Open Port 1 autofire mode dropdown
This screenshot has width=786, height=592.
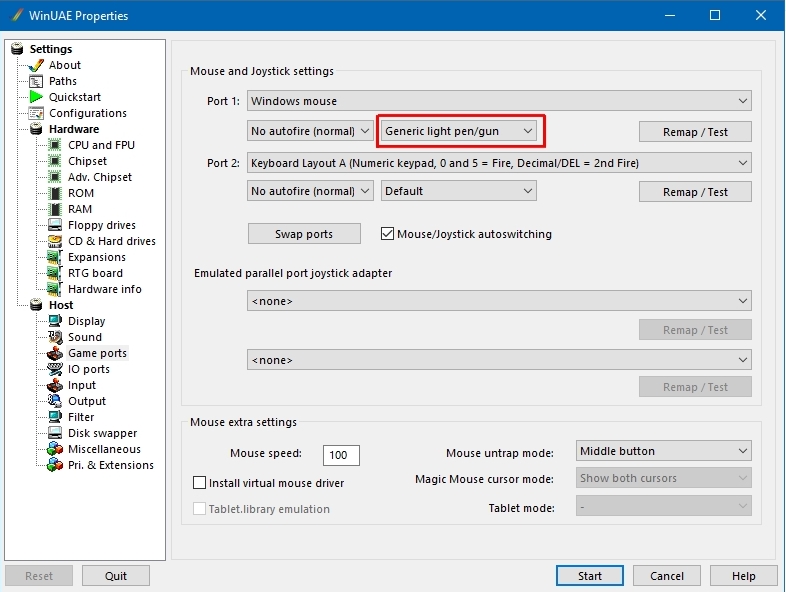(x=310, y=131)
